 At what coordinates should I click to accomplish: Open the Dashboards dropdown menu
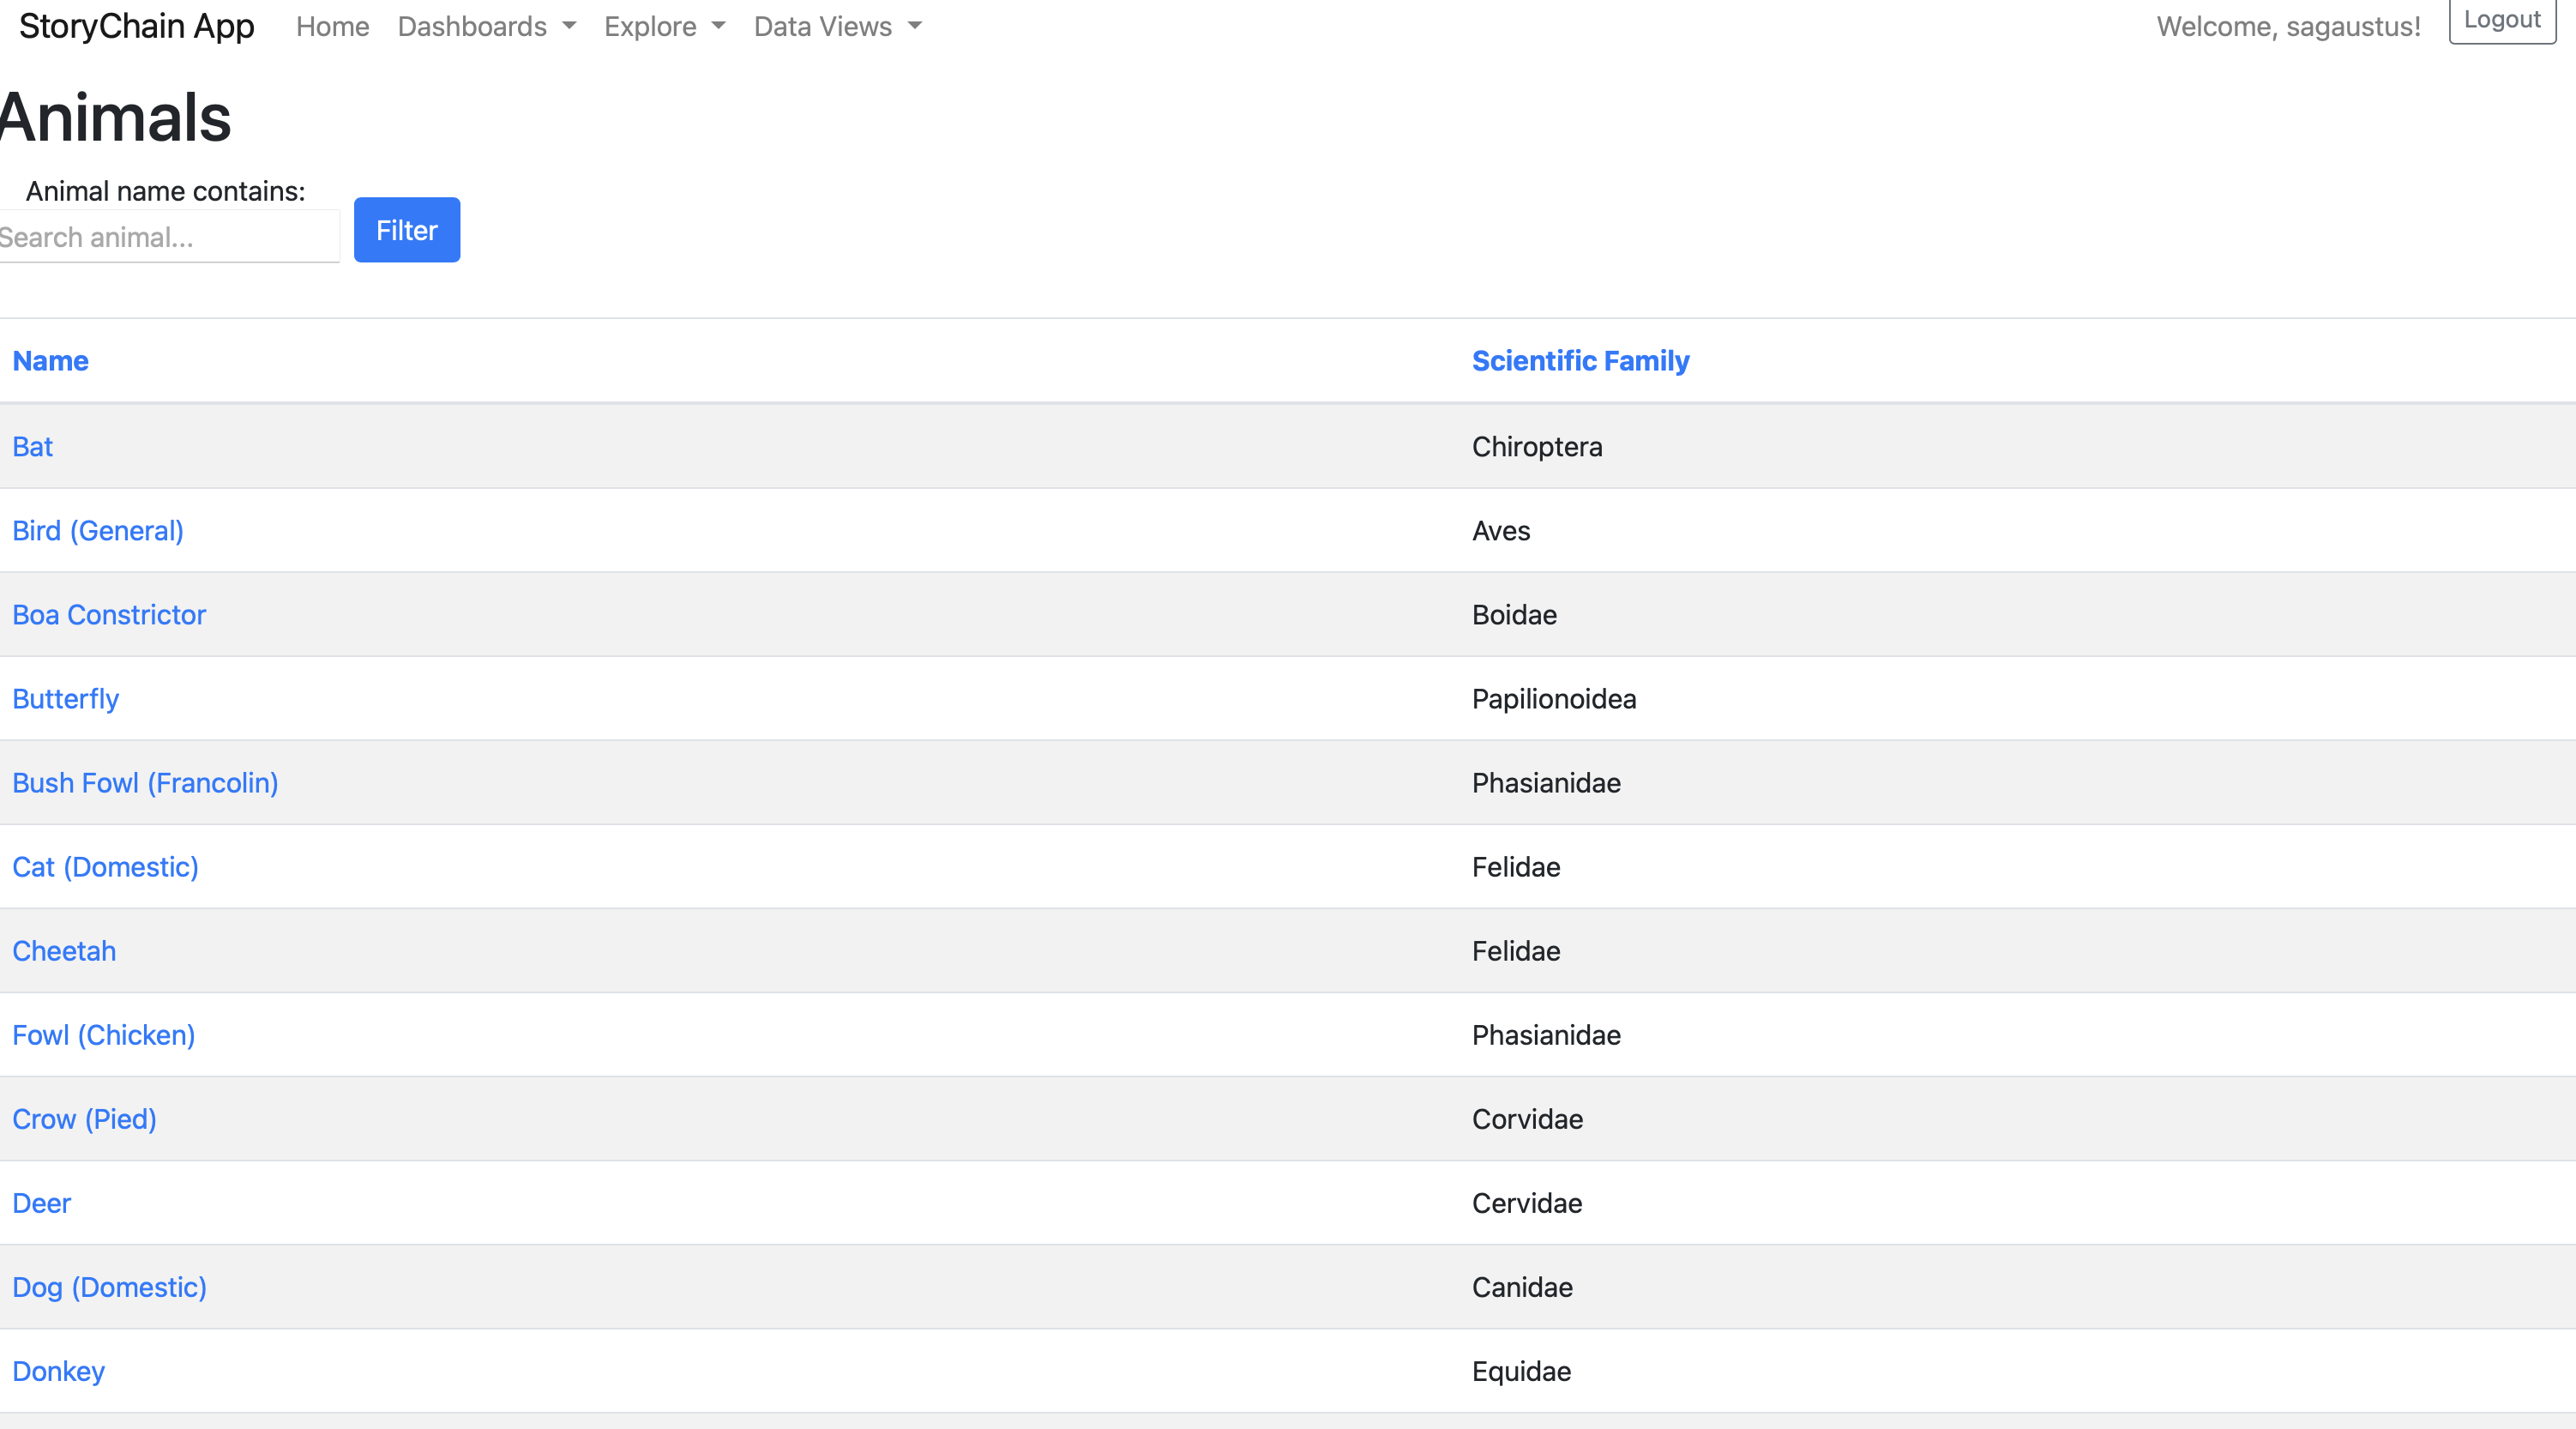pyautogui.click(x=486, y=27)
